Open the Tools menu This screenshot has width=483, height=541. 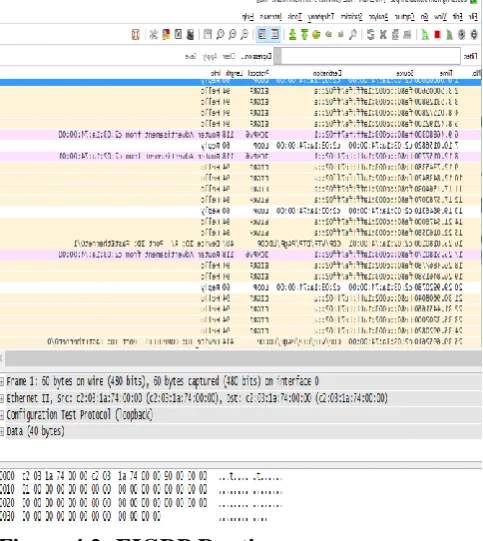pyautogui.click(x=295, y=17)
